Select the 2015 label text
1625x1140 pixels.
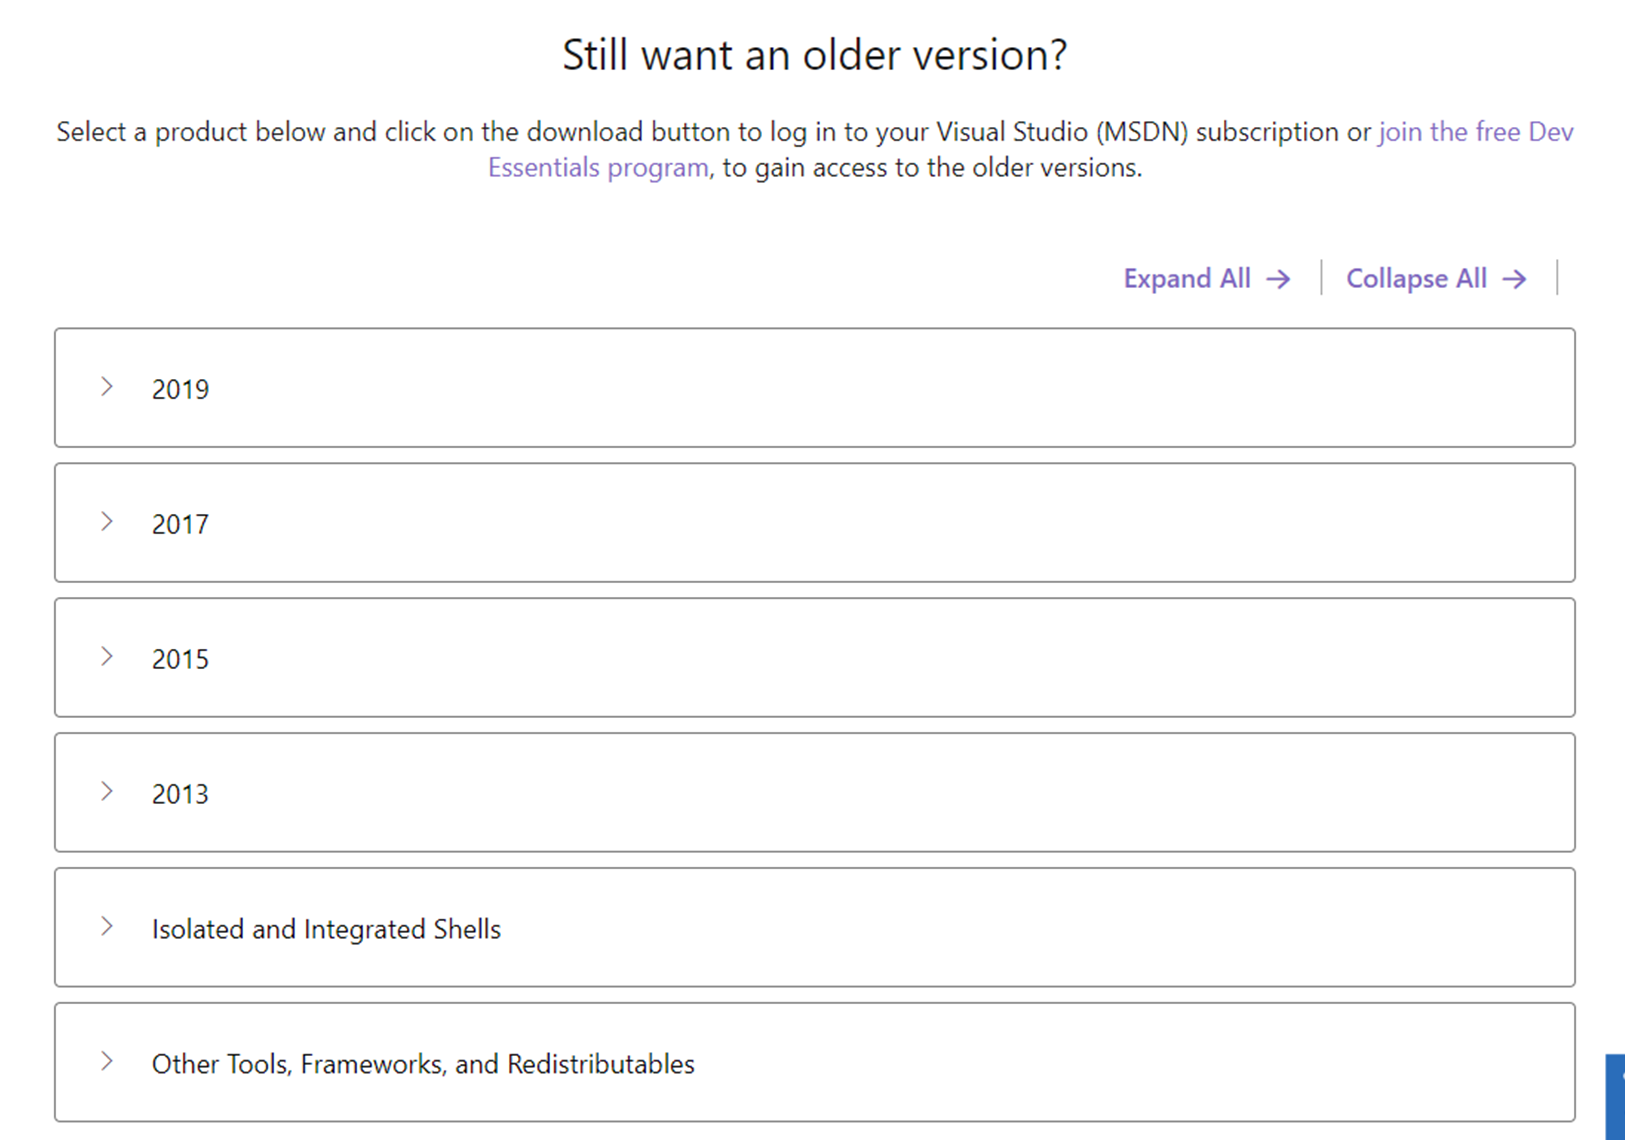[x=180, y=659]
